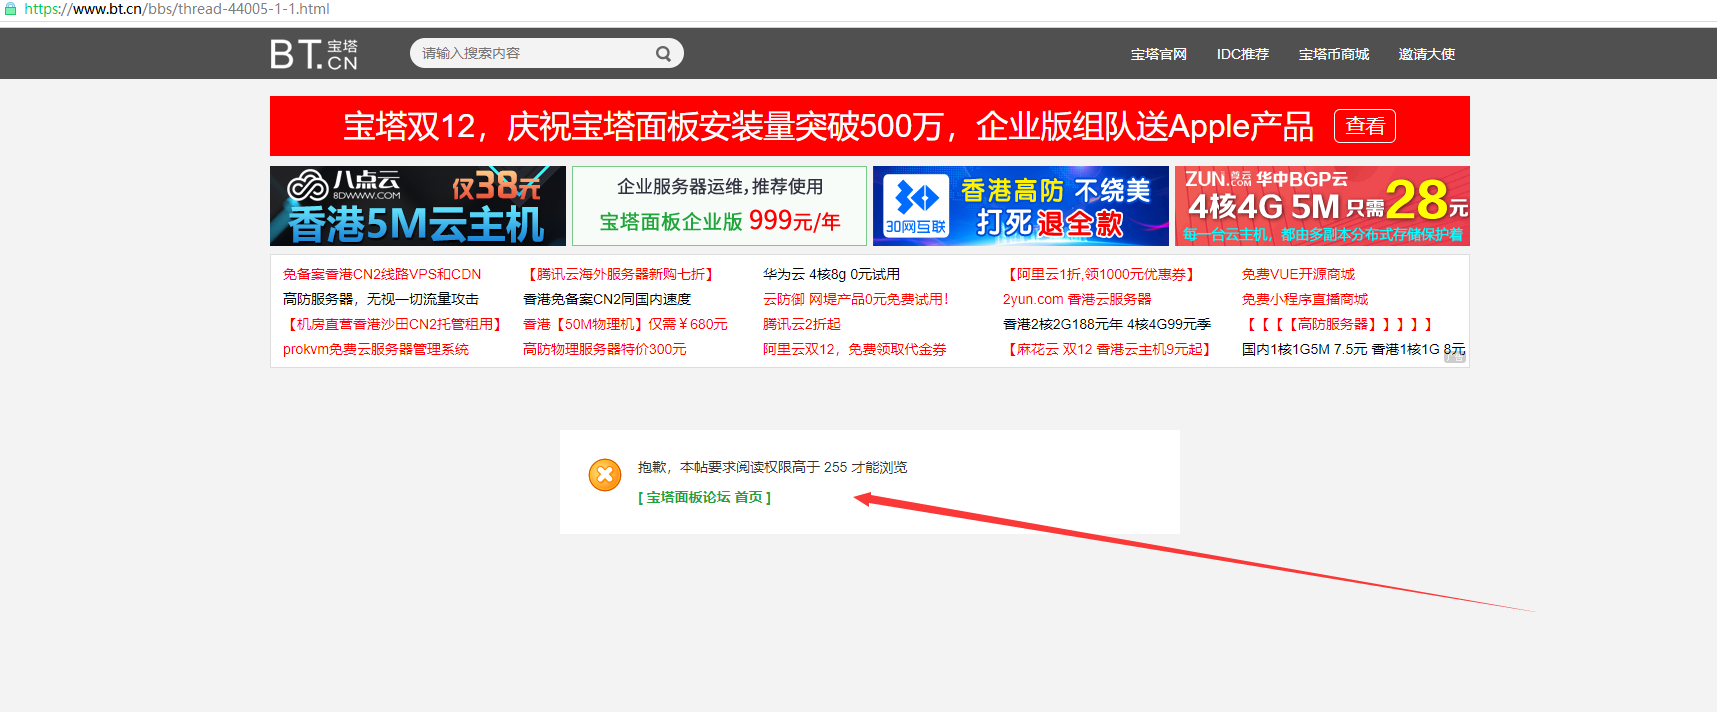The image size is (1717, 712).
Task: Open link 国内1核1G5M 7.5元 香港1核1G 8元
Action: (1353, 349)
